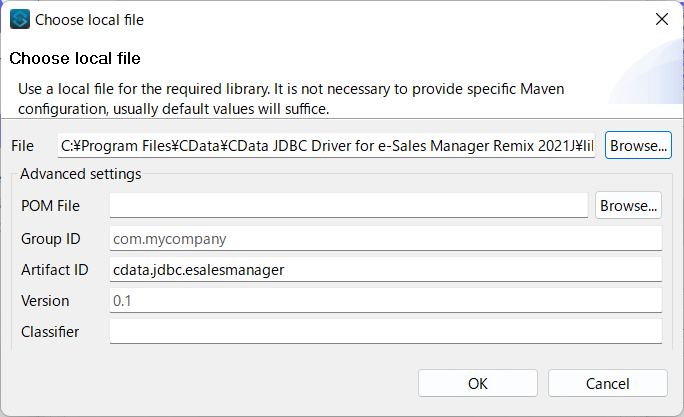Click the Classifier label
The height and width of the screenshot is (417, 684).
pos(50,332)
